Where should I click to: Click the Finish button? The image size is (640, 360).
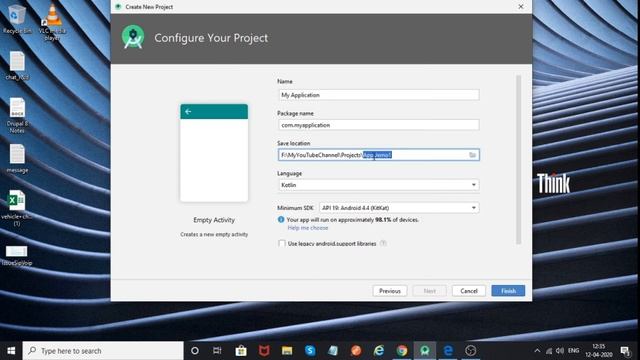tap(508, 291)
